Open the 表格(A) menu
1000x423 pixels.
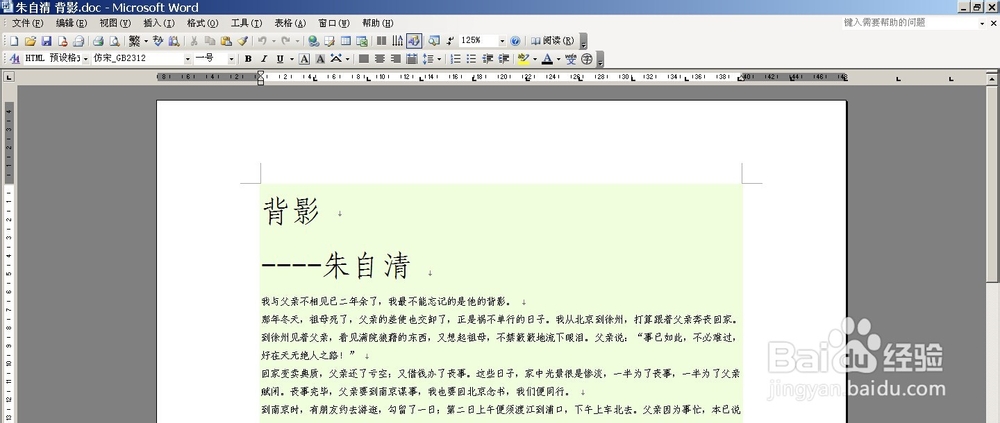[290, 23]
